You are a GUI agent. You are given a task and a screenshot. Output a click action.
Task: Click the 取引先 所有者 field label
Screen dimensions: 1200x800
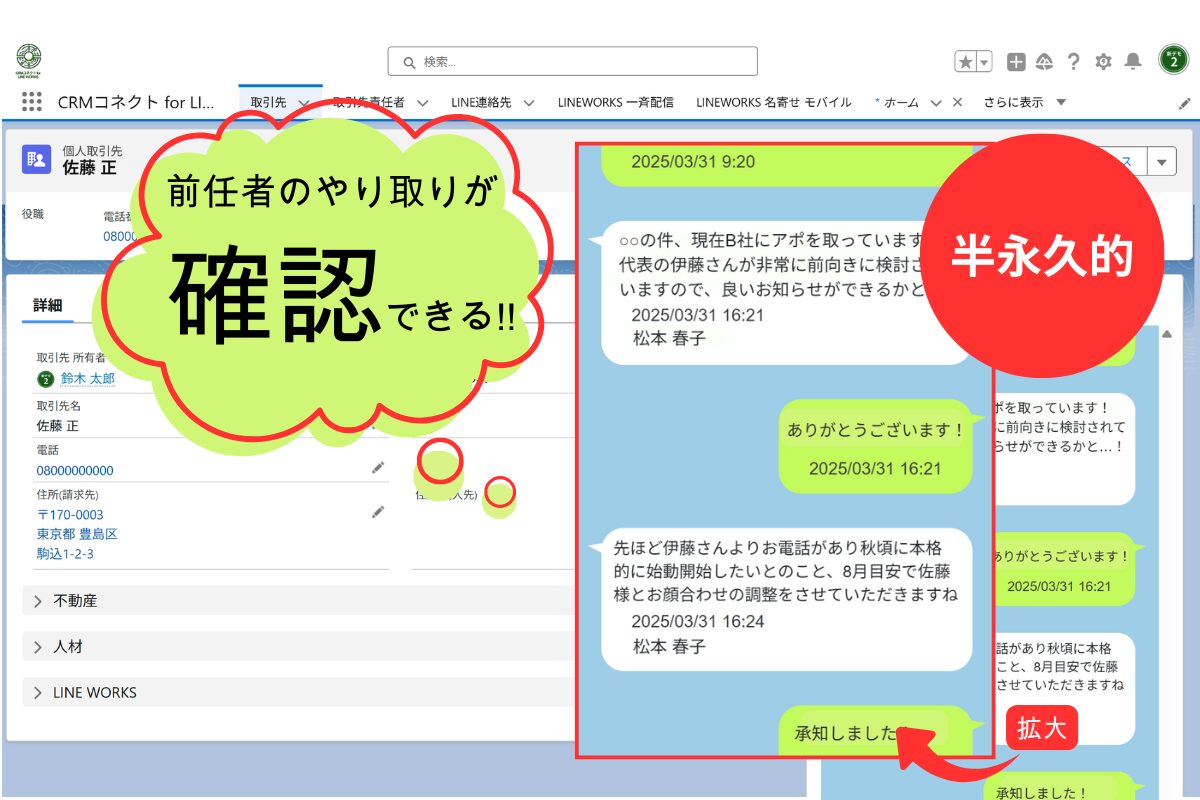pyautogui.click(x=71, y=357)
